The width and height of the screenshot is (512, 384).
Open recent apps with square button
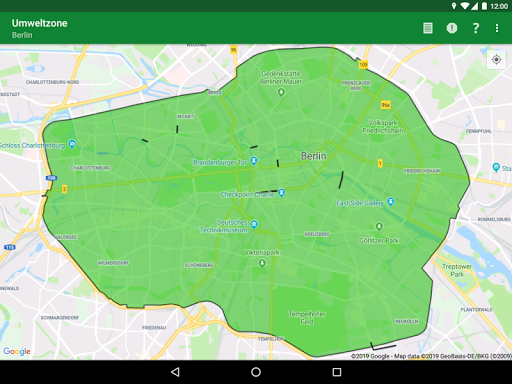point(337,372)
